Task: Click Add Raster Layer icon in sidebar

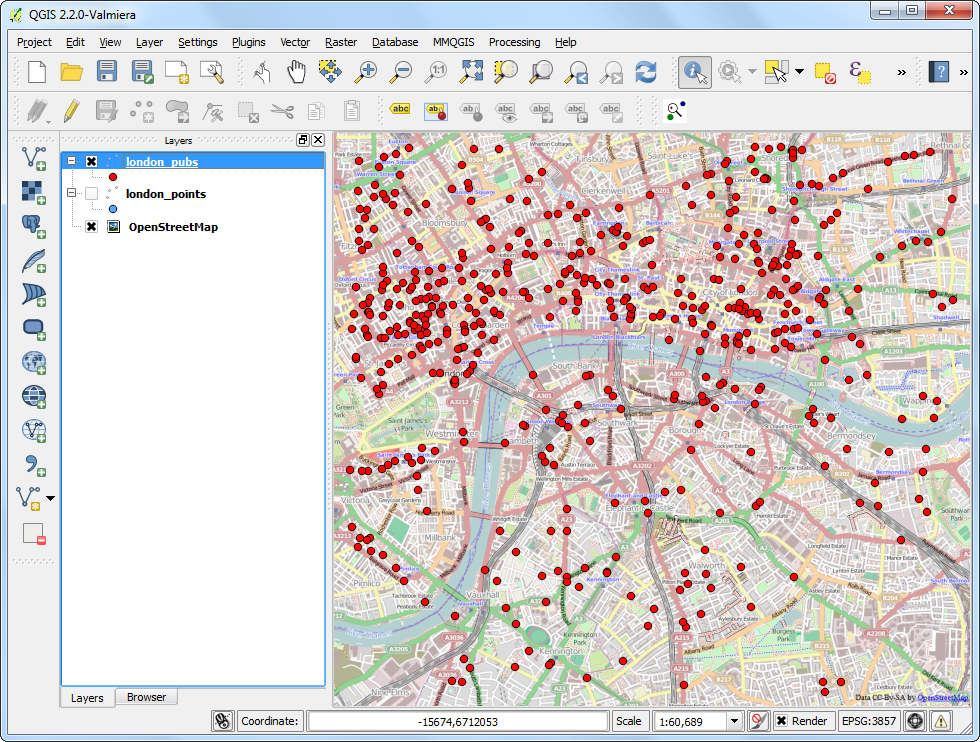Action: point(34,192)
